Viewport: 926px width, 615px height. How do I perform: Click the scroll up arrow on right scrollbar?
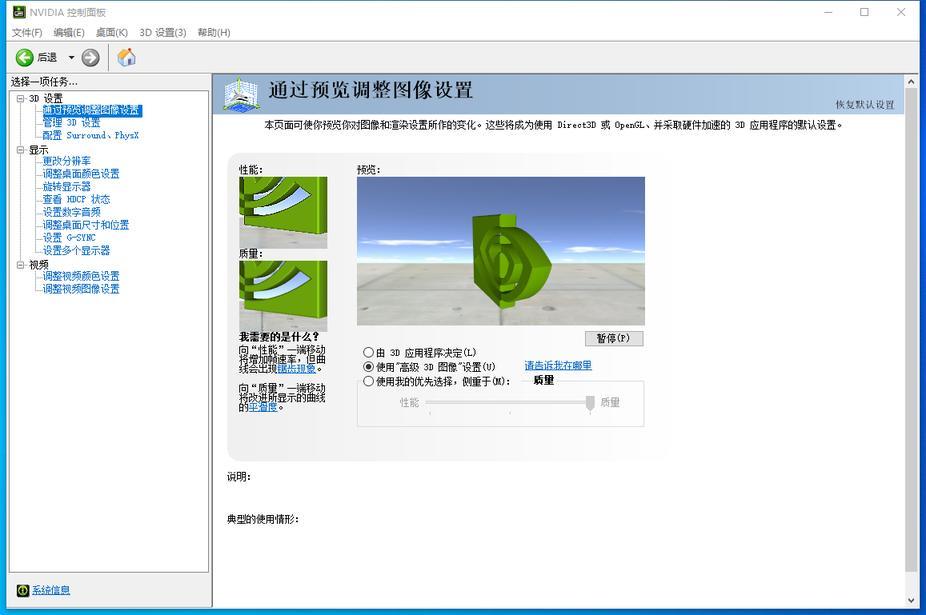[911, 82]
